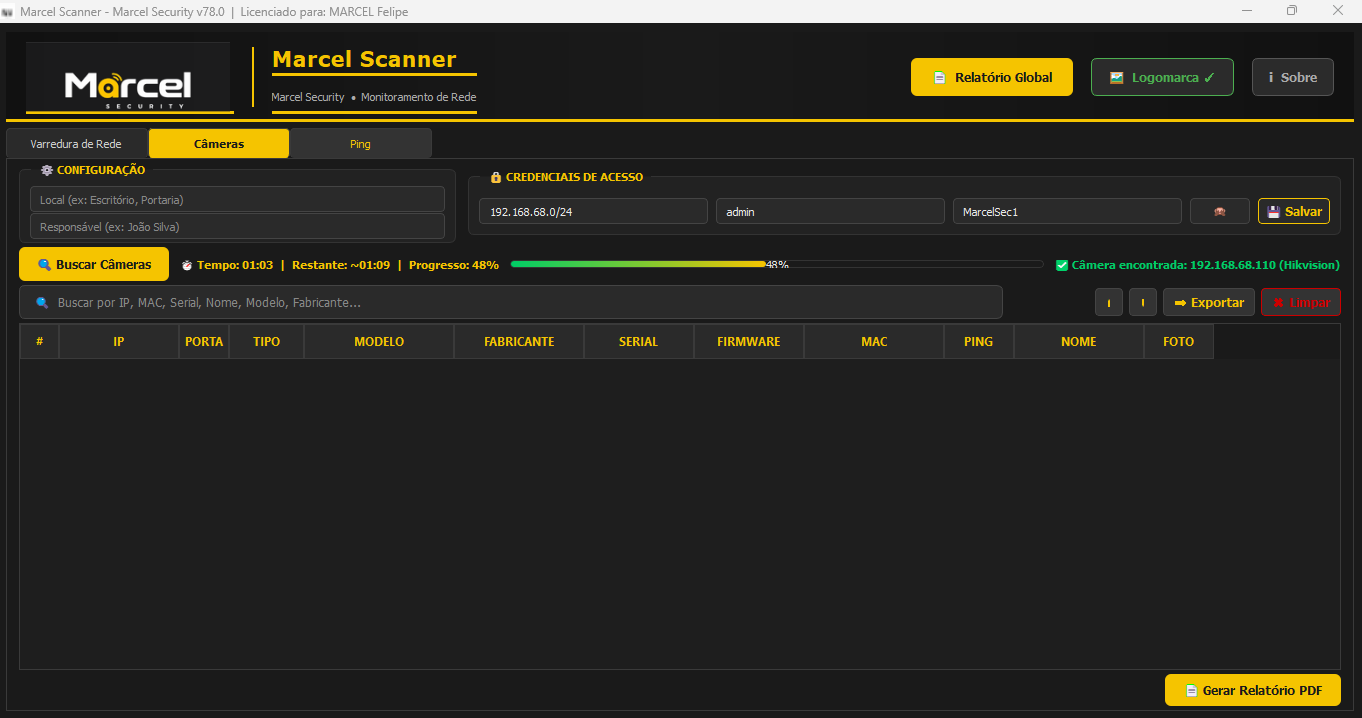Open the Varredura de Rede tab

point(75,143)
